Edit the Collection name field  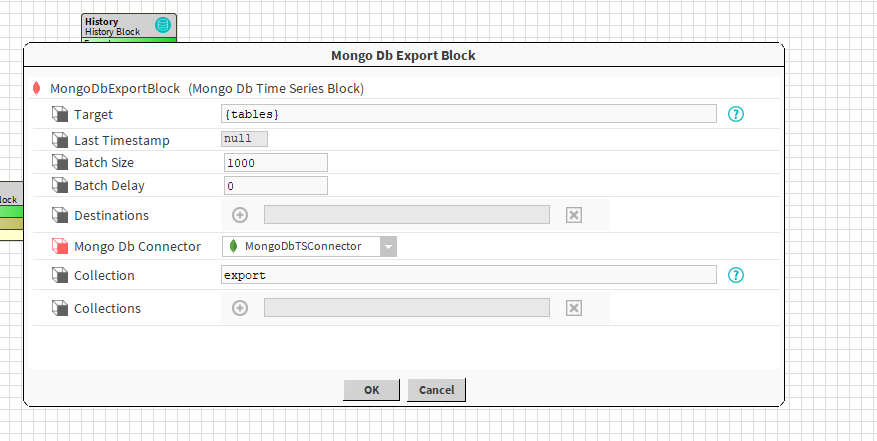468,275
